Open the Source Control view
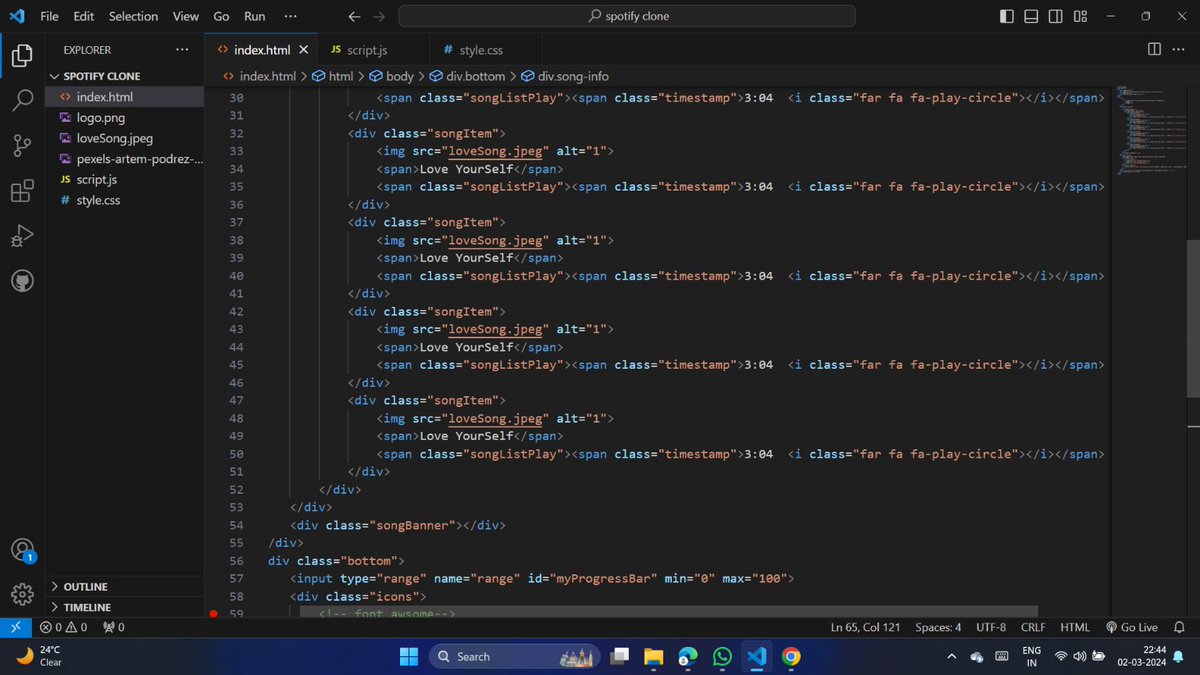 tap(22, 146)
